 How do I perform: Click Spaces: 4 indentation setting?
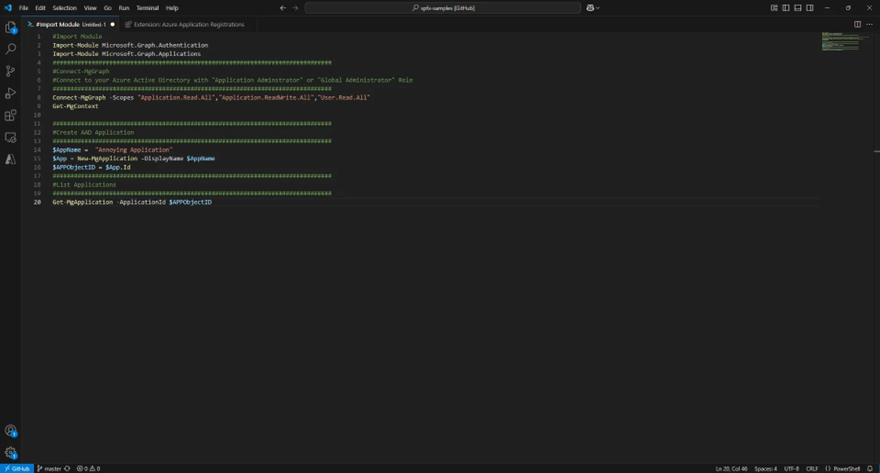point(766,469)
